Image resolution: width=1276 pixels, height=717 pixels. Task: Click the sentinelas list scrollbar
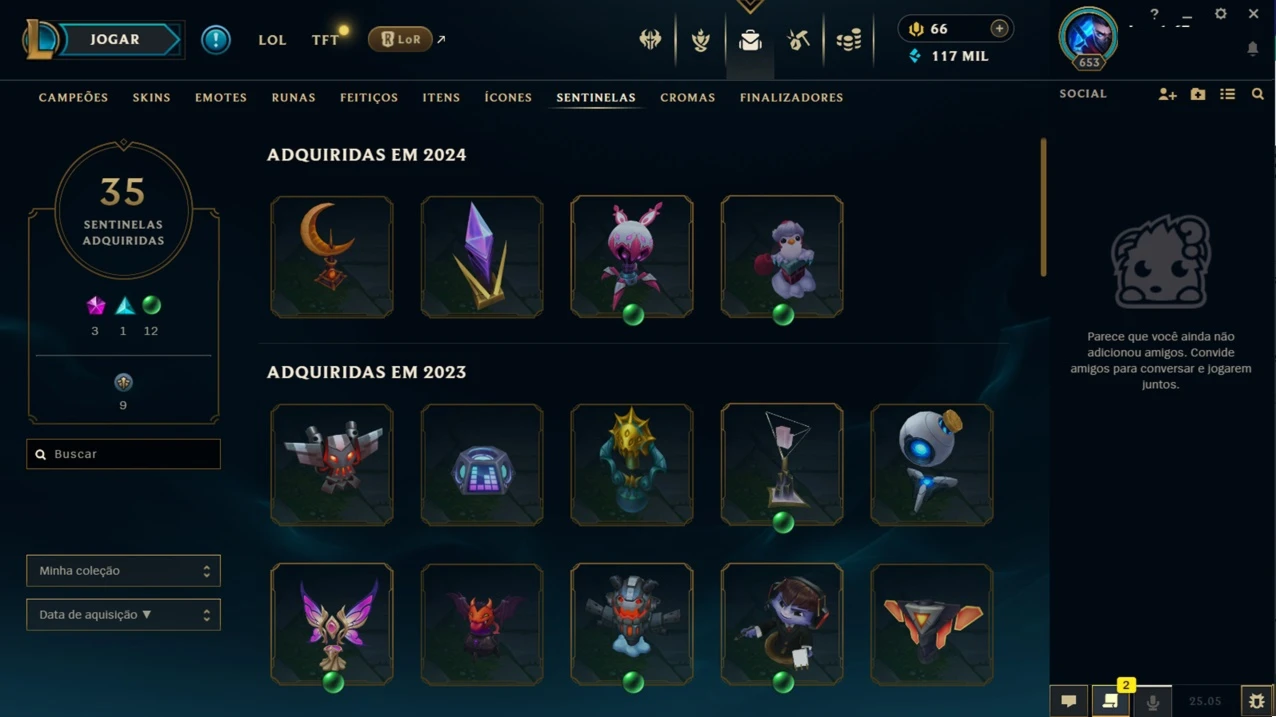tap(1043, 208)
